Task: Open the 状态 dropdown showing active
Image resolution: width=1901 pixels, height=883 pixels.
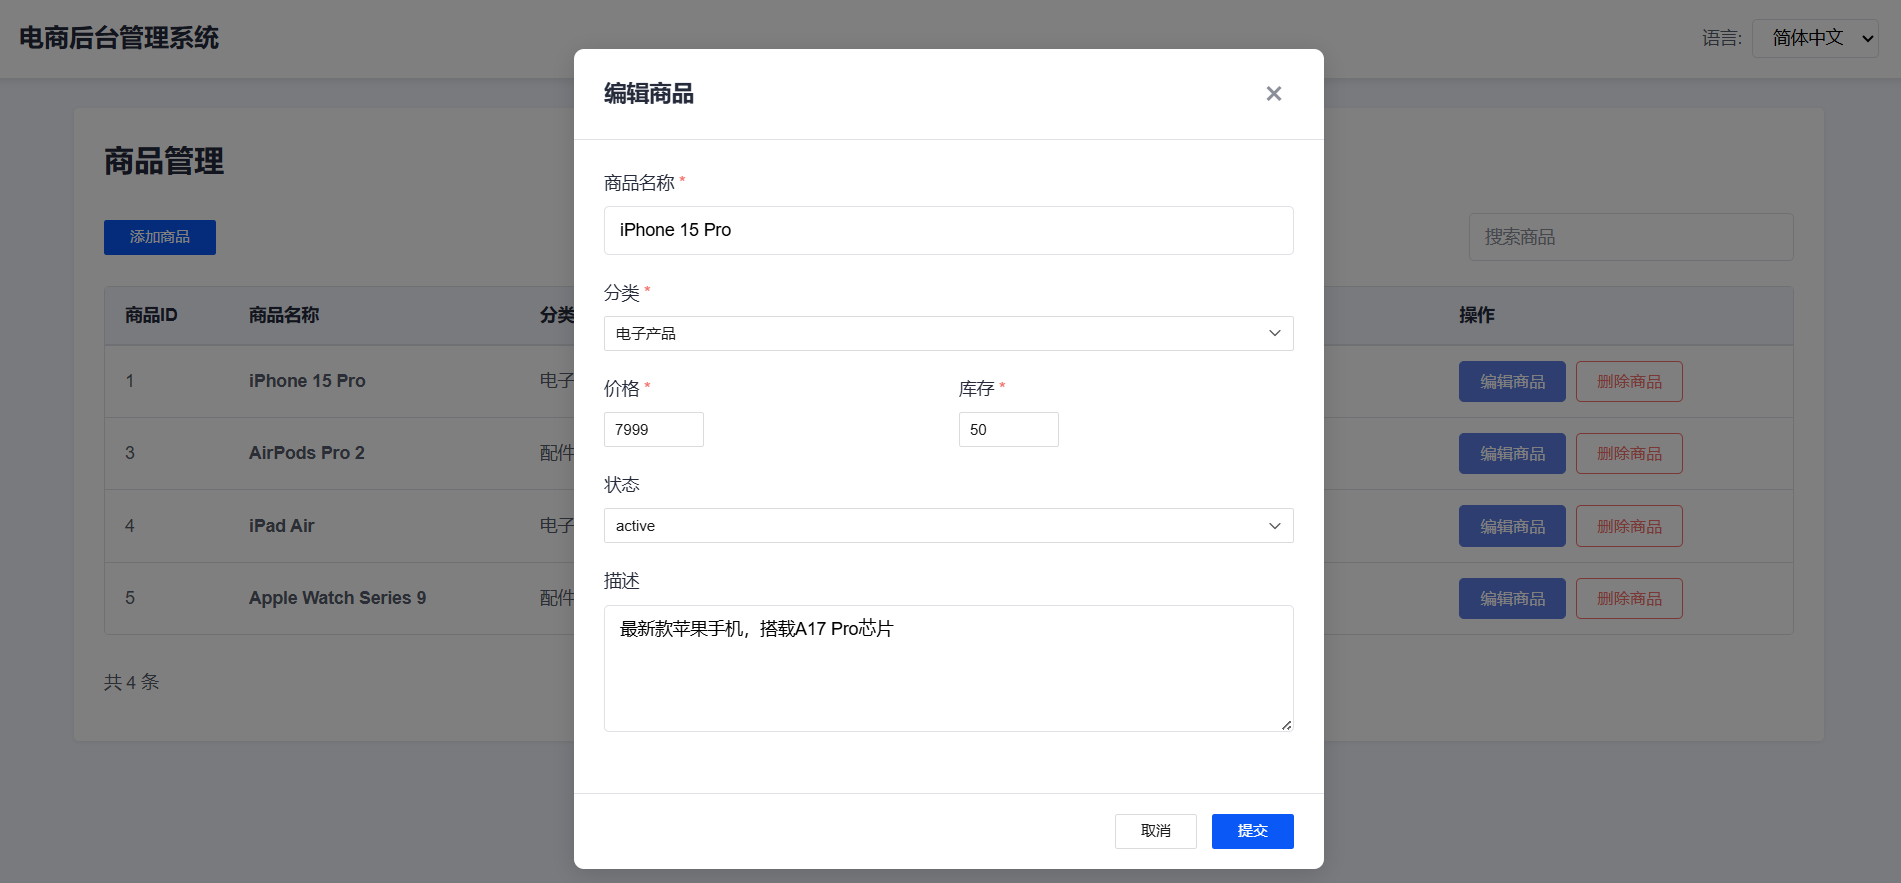Action: coord(948,525)
